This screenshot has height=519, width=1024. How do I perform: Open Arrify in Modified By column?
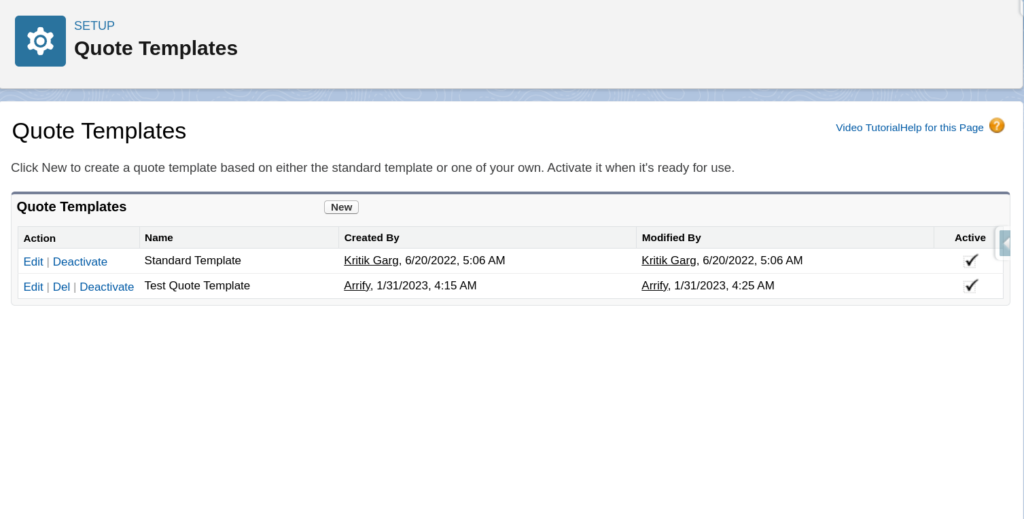(655, 285)
